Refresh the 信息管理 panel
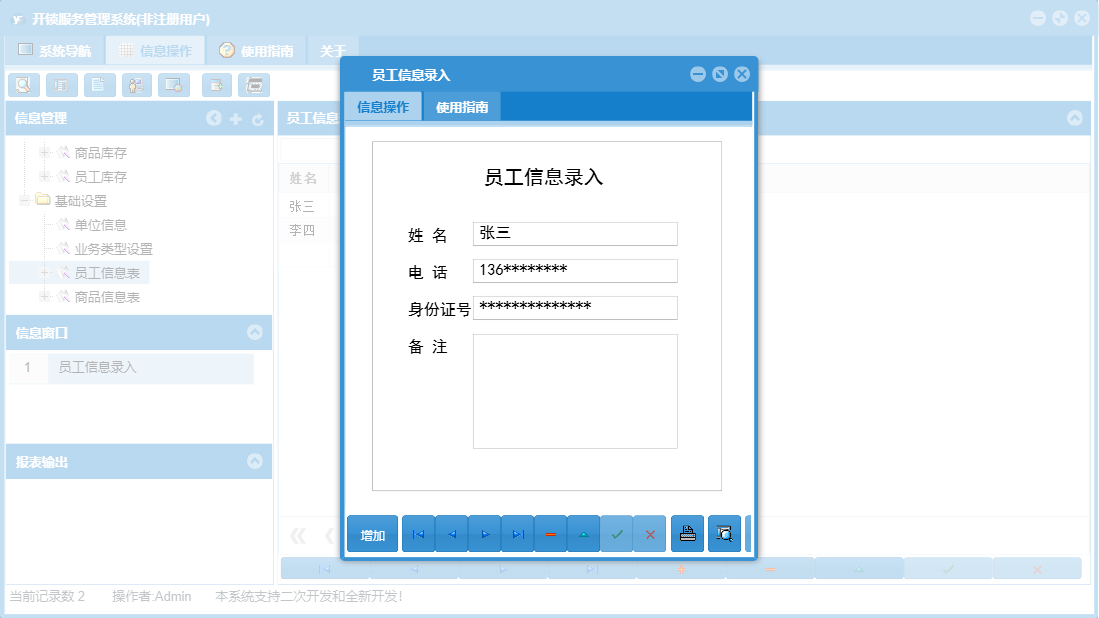This screenshot has height=618, width=1099. [x=257, y=119]
